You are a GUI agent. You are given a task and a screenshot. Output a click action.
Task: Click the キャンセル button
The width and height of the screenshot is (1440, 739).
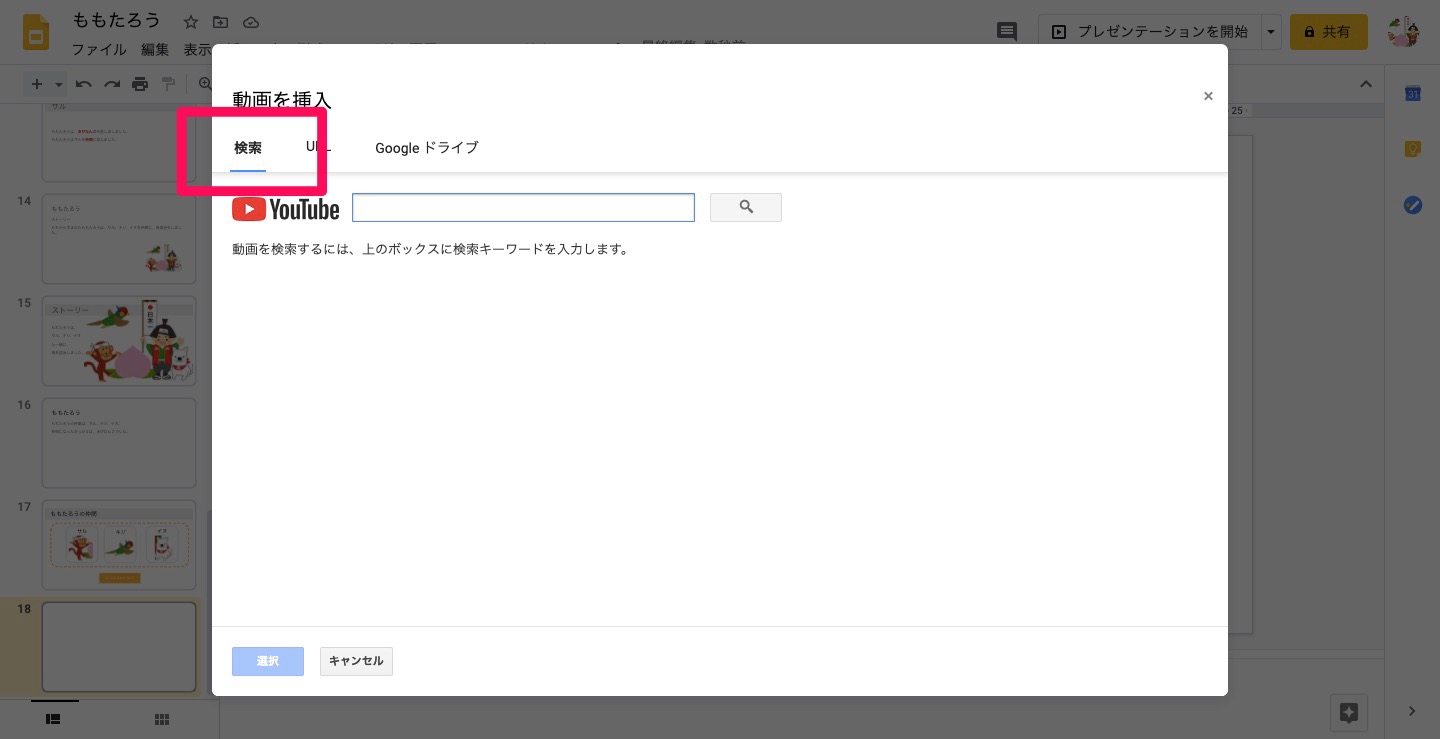[356, 661]
